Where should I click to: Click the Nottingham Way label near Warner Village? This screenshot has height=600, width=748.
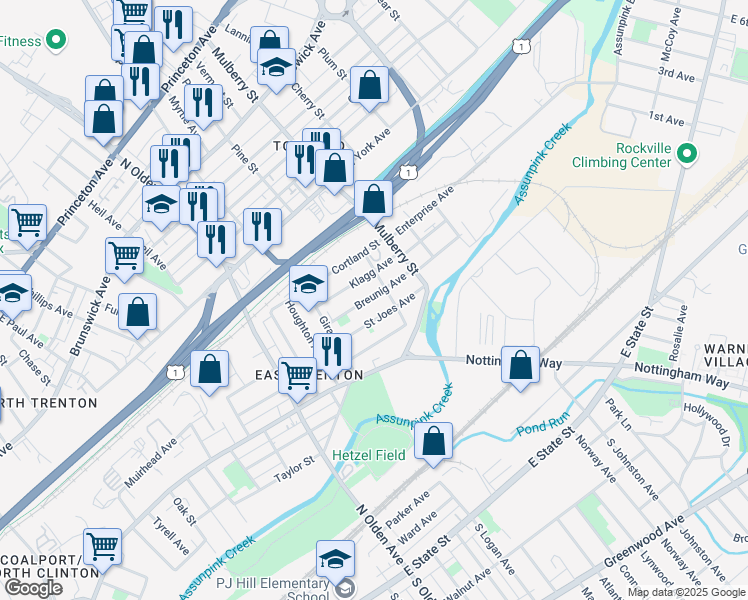tap(682, 375)
